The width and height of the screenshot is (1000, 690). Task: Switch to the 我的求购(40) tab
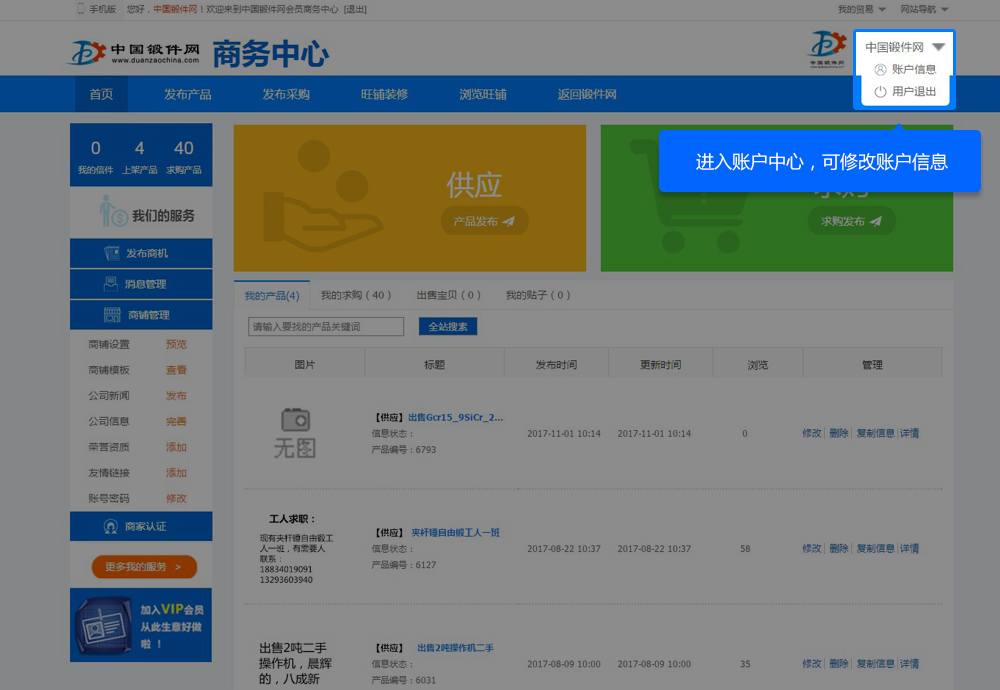pyautogui.click(x=355, y=296)
